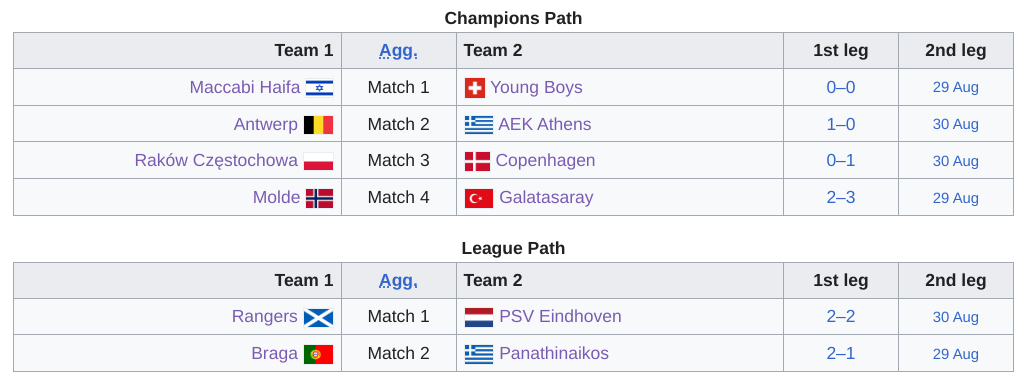Viewport: 1025px width, 377px height.
Task: Click the Netherlands flag next to PSV Eindhoven
Action: 479,317
